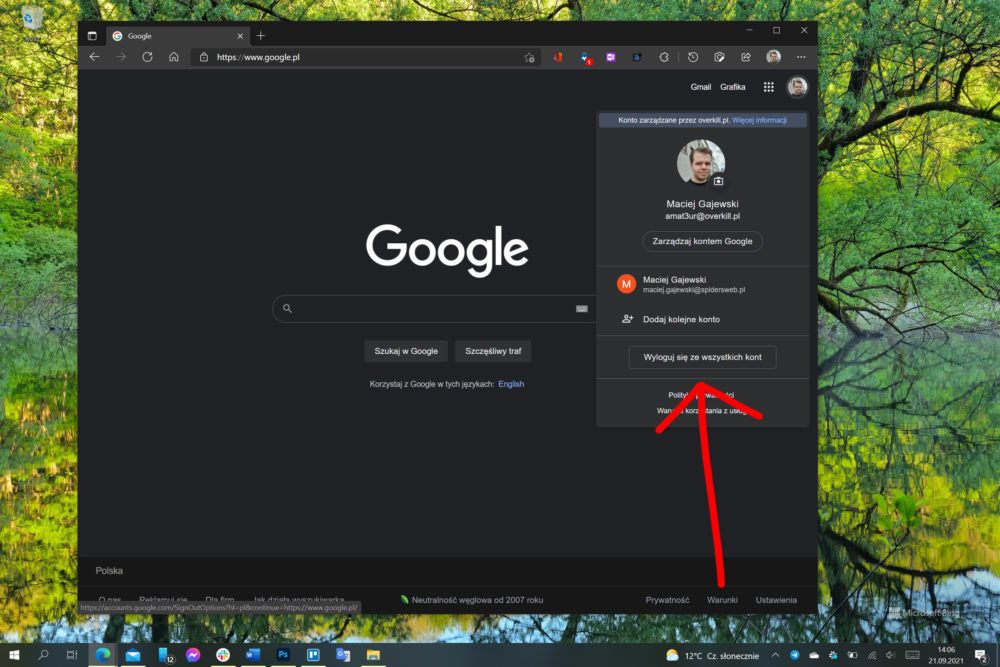Click Więcej informacji link
This screenshot has width=1000, height=667.
(x=759, y=120)
